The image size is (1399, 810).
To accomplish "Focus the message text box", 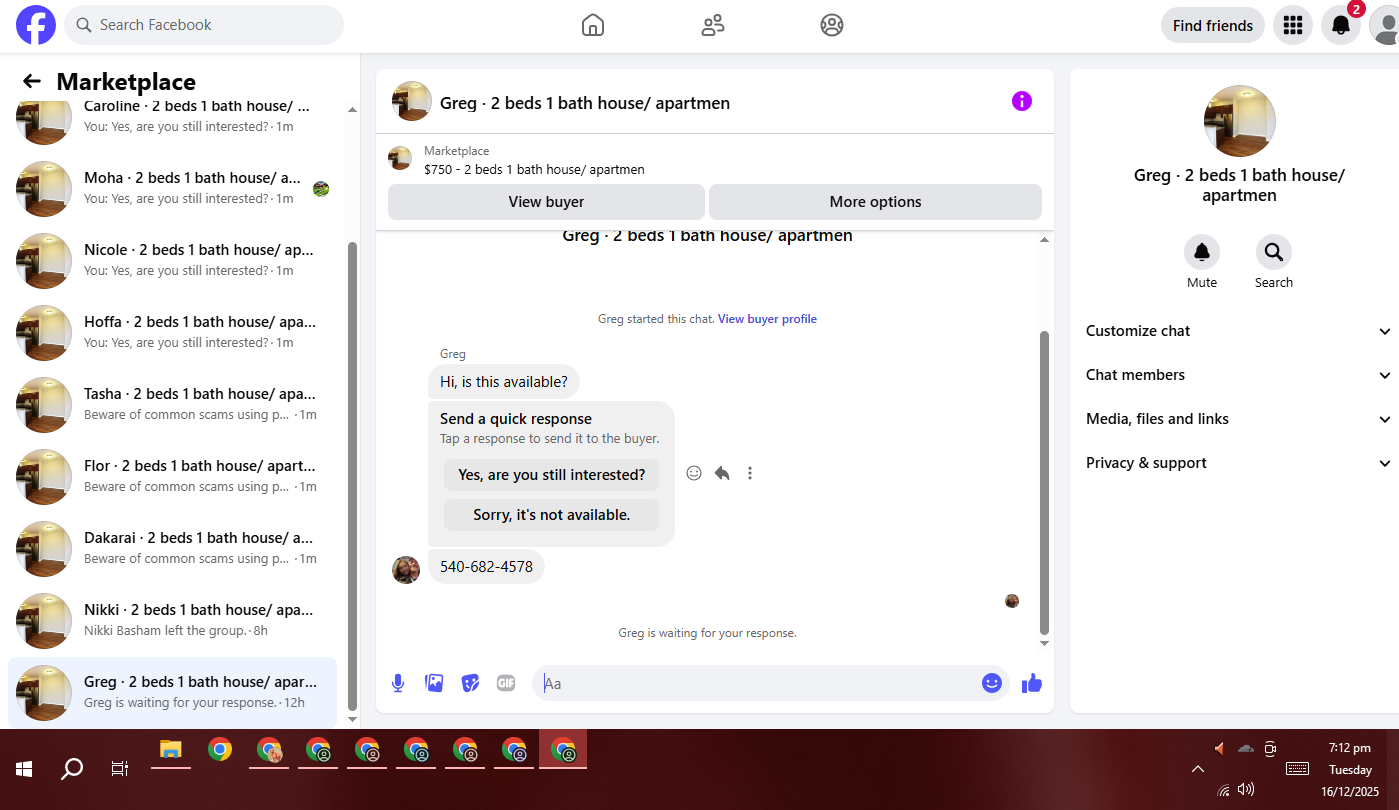I will (x=759, y=683).
